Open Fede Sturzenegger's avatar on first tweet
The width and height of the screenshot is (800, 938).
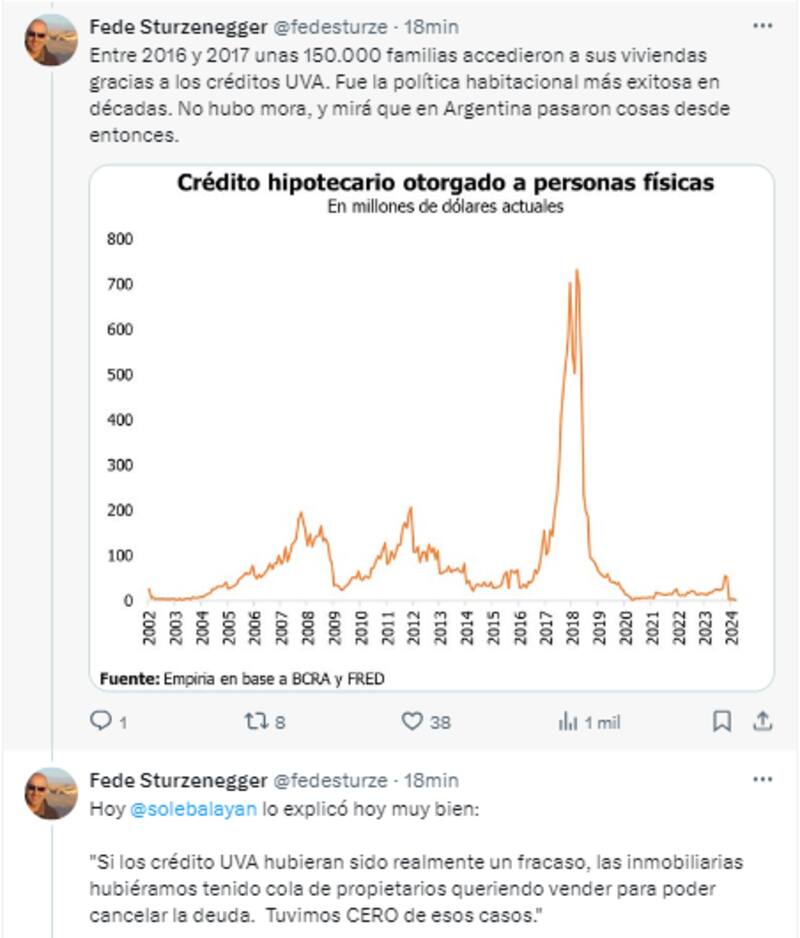pyautogui.click(x=51, y=40)
